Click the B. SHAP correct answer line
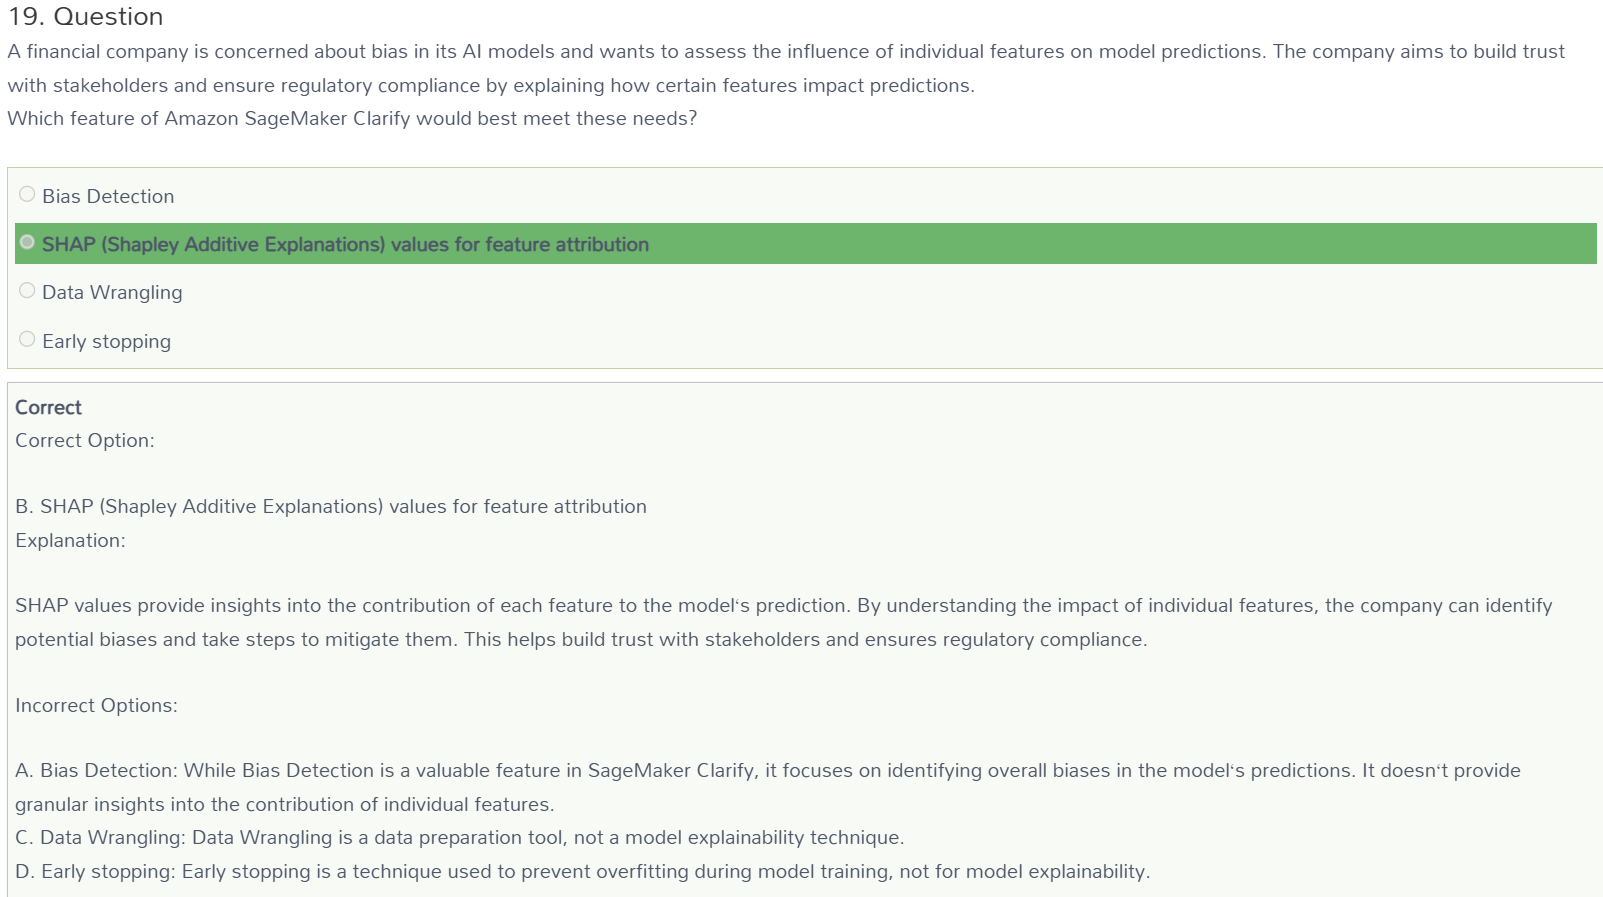 pyautogui.click(x=331, y=506)
